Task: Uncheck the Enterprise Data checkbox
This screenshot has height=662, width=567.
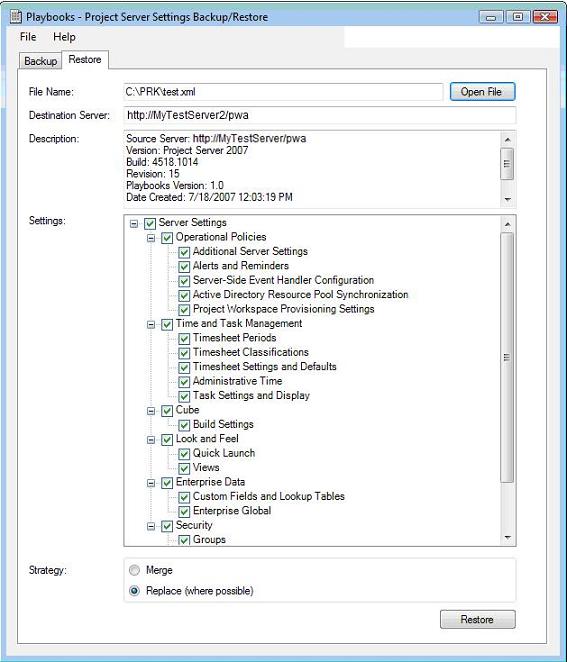Action: 167,483
